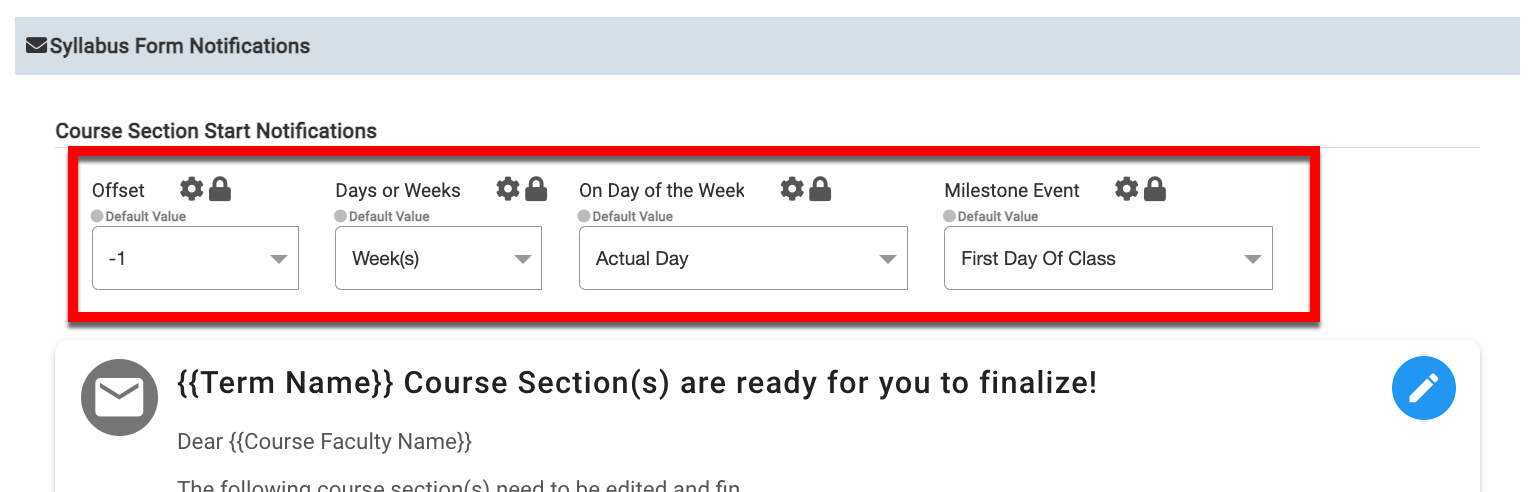The height and width of the screenshot is (492, 1530).
Task: Click the gray envelope icon of the email template
Action: point(119,398)
